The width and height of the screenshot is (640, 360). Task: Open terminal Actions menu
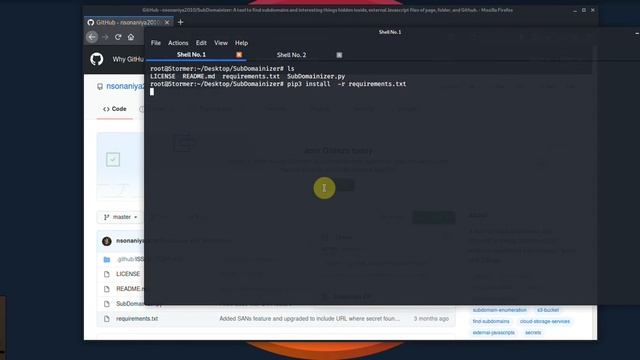tap(178, 43)
